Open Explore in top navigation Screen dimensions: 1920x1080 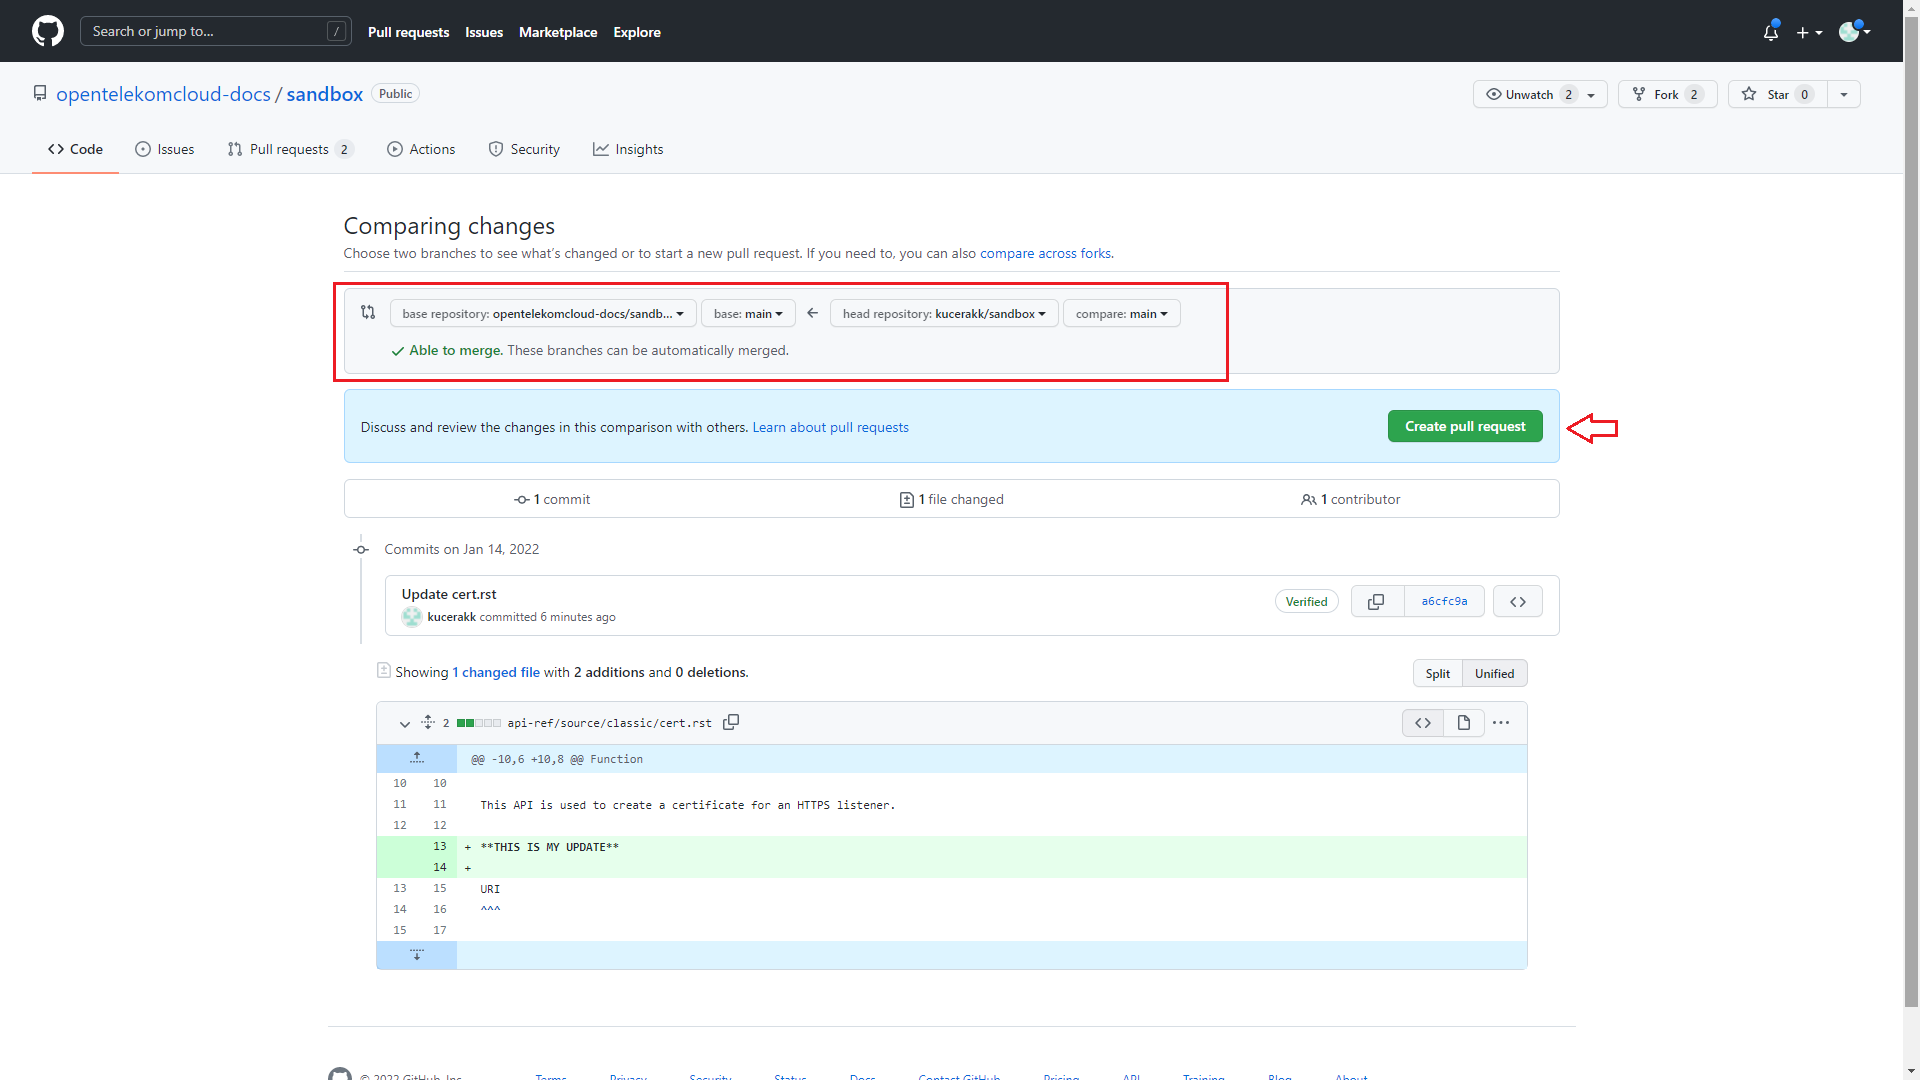point(637,32)
